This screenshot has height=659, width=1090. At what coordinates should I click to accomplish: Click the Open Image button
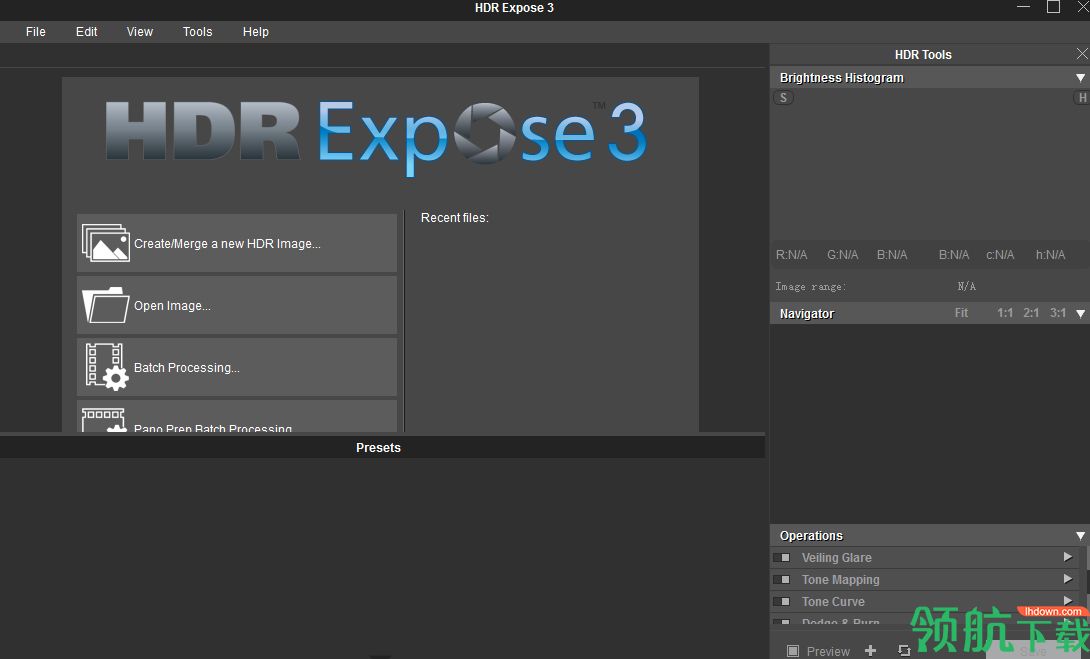tap(237, 305)
